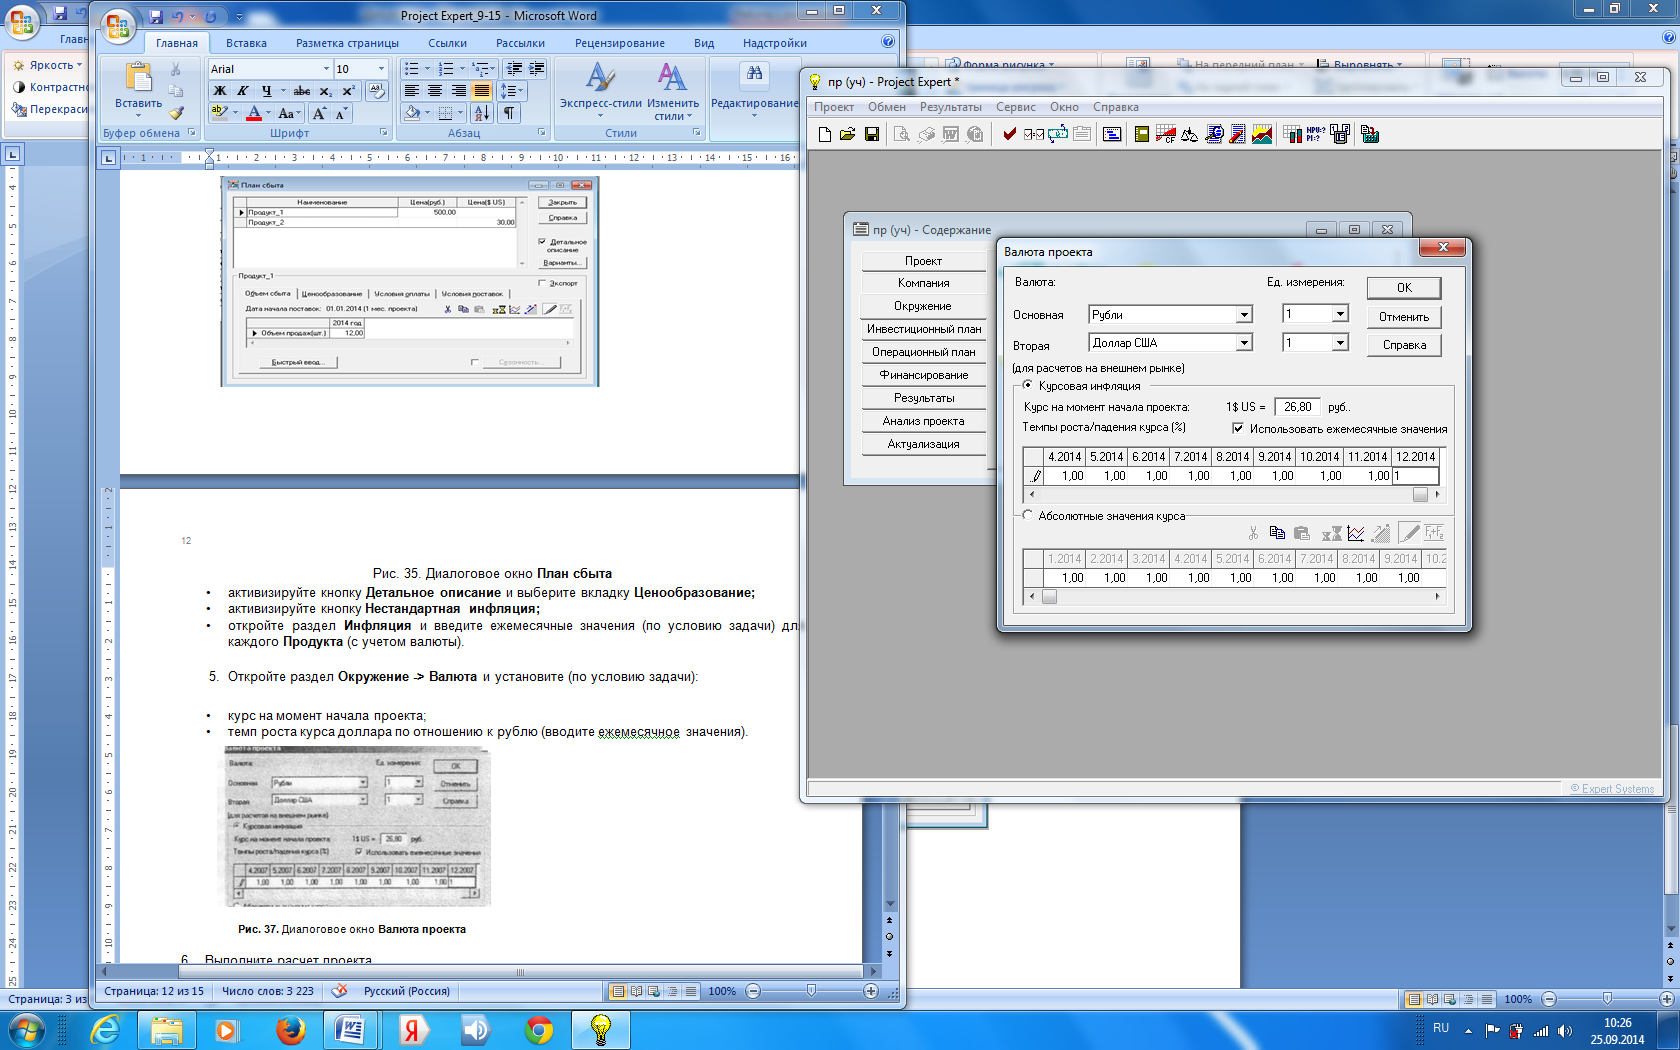Open the Arial font name dropdown in Word
Screen dimensions: 1680x1050
coord(326,69)
